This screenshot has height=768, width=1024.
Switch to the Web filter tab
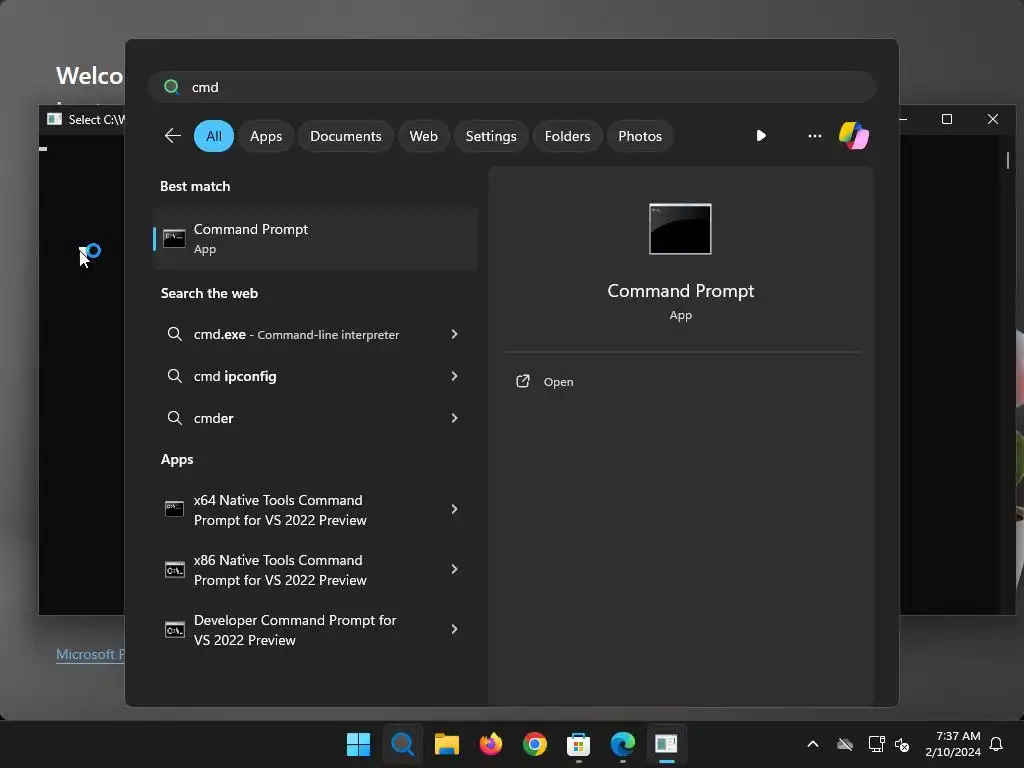coord(423,136)
